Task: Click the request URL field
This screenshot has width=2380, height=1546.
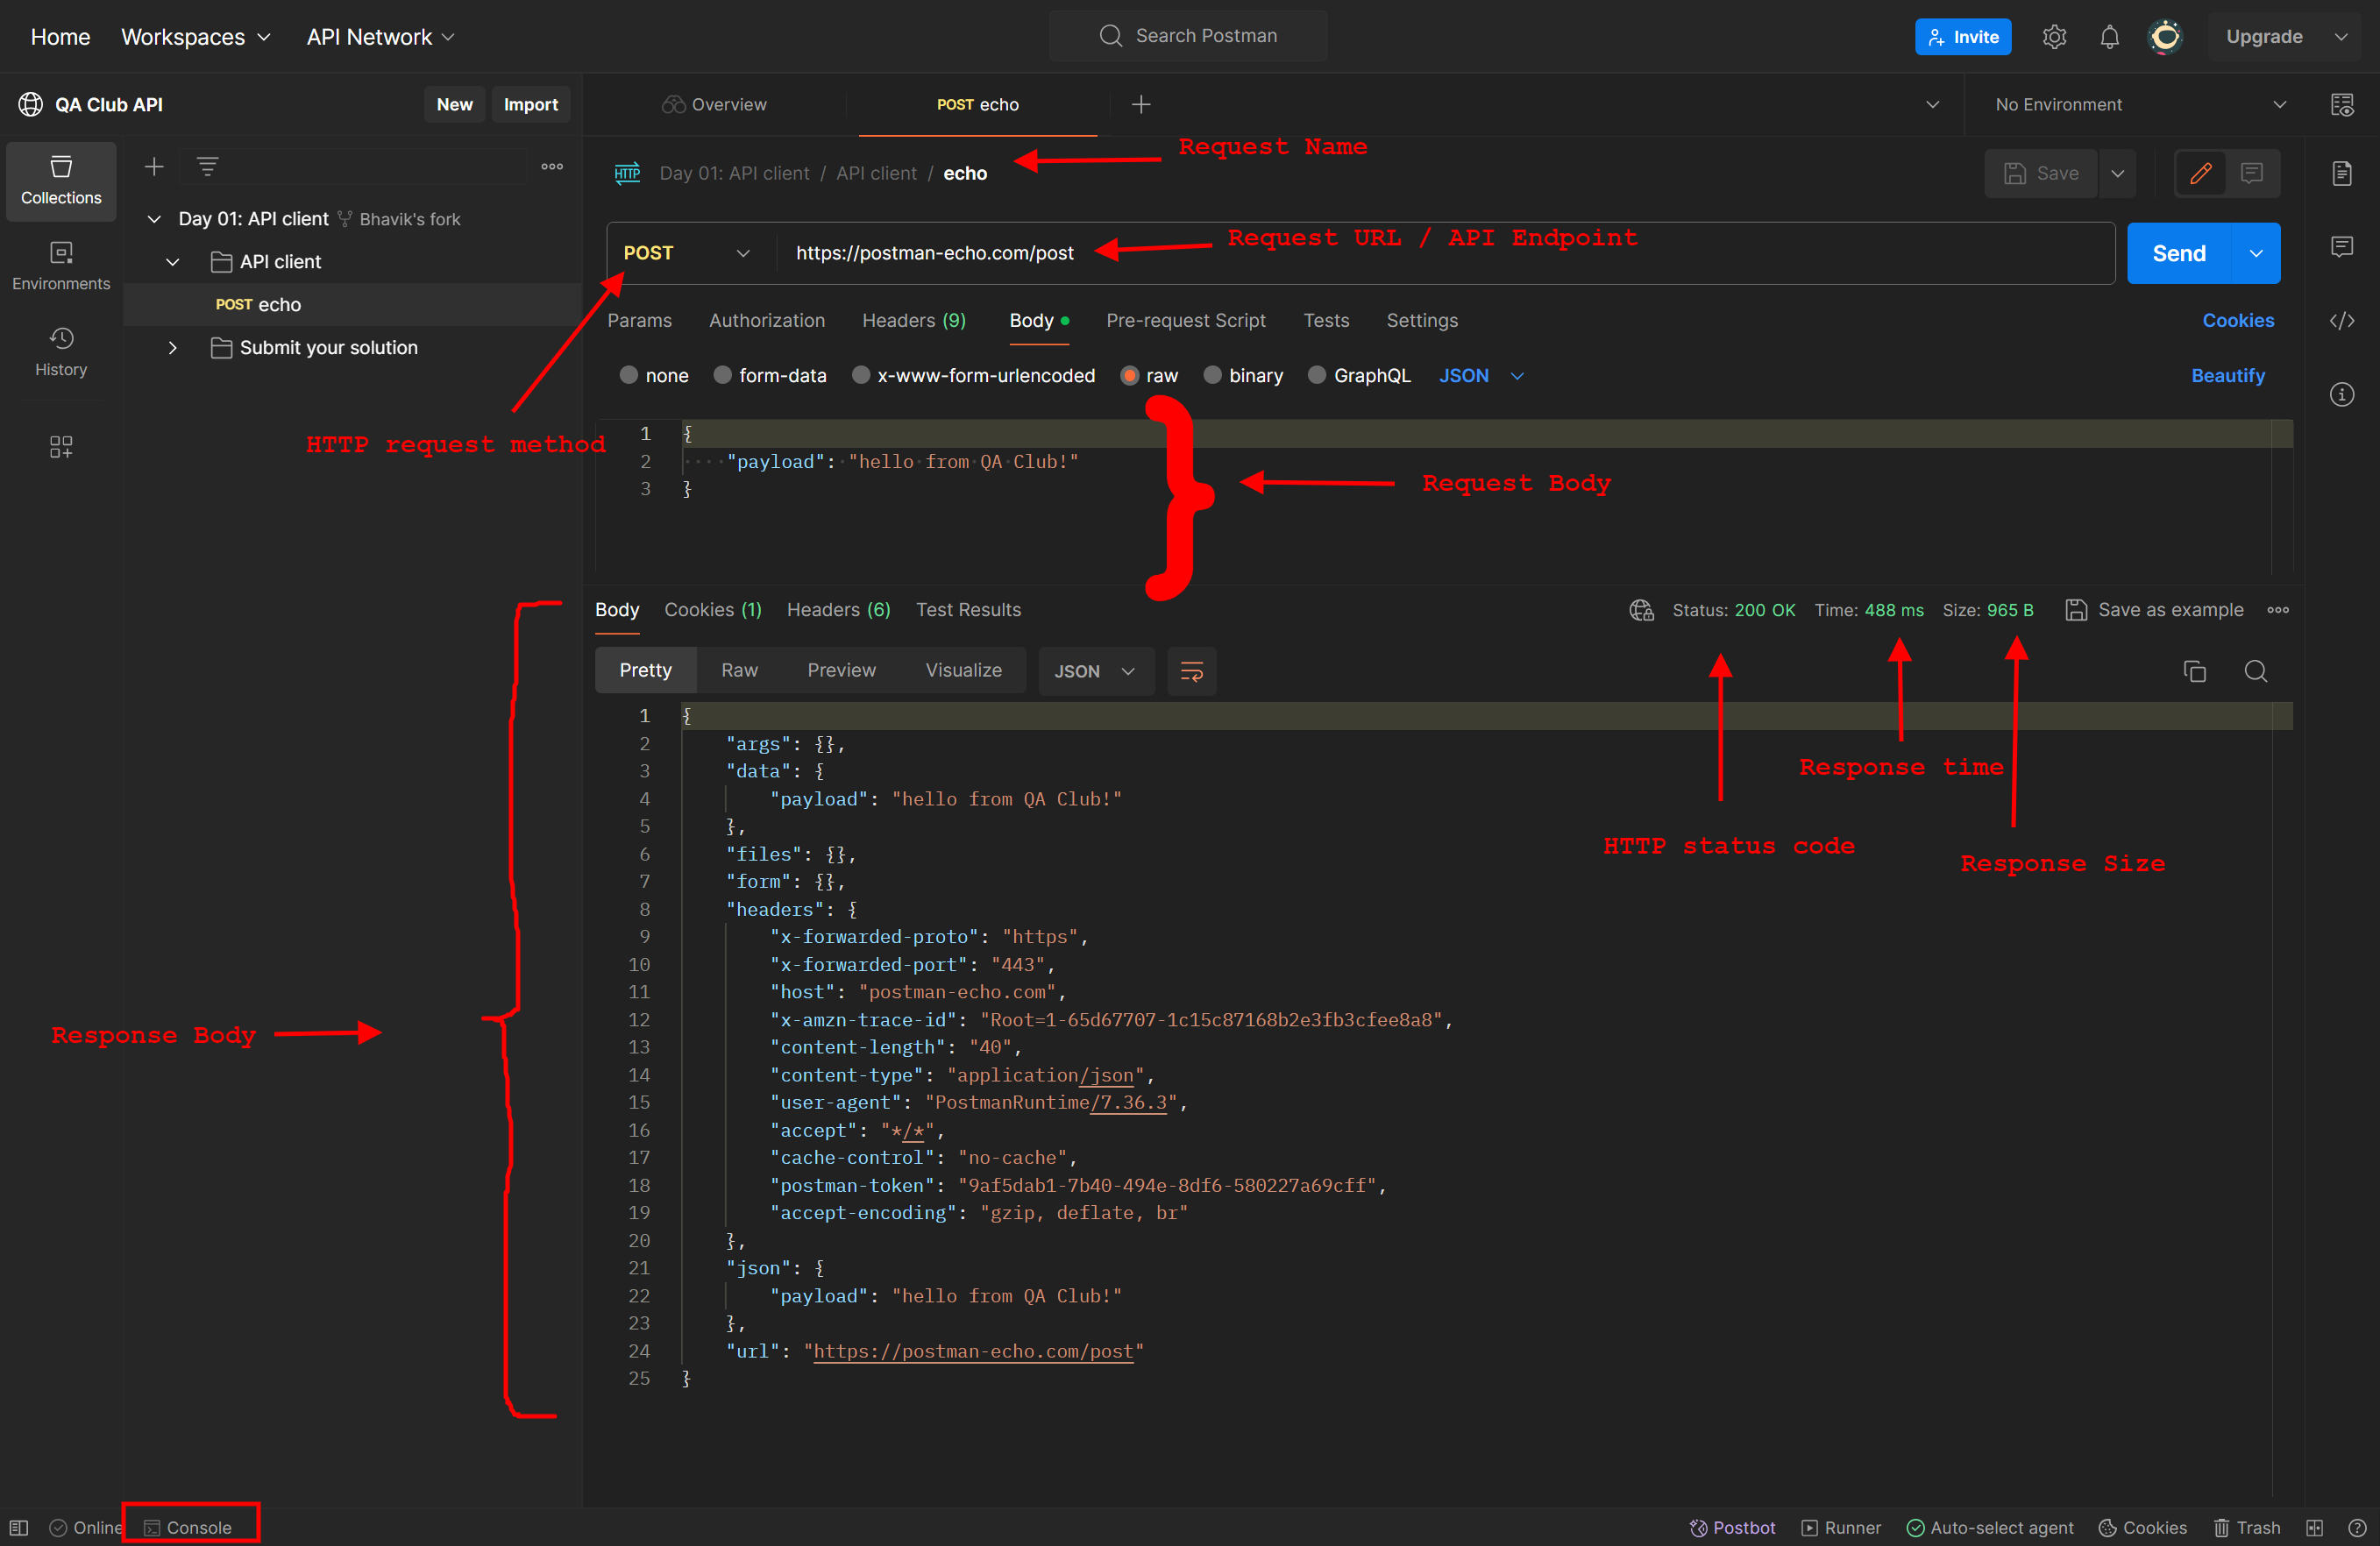Action: click(x=1446, y=253)
